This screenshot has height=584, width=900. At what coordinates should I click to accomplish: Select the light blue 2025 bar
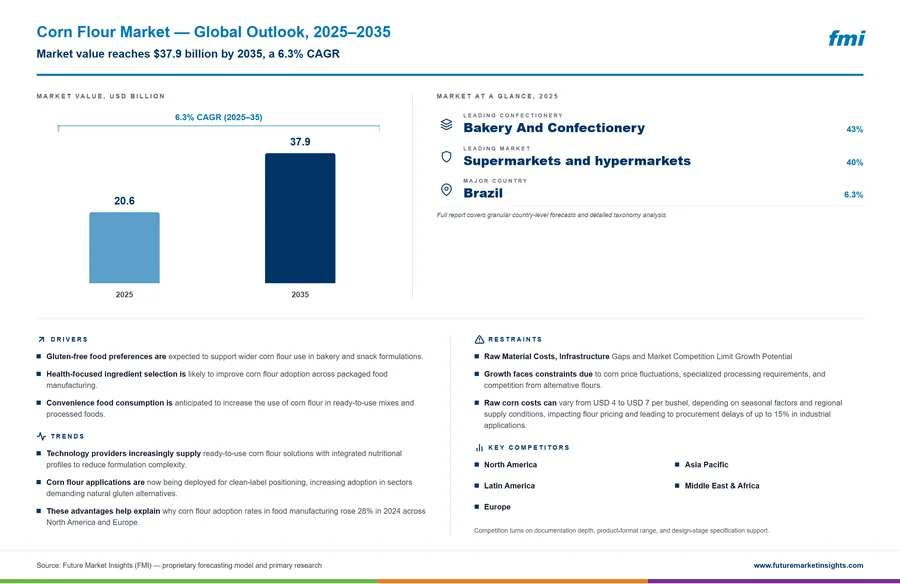124,247
